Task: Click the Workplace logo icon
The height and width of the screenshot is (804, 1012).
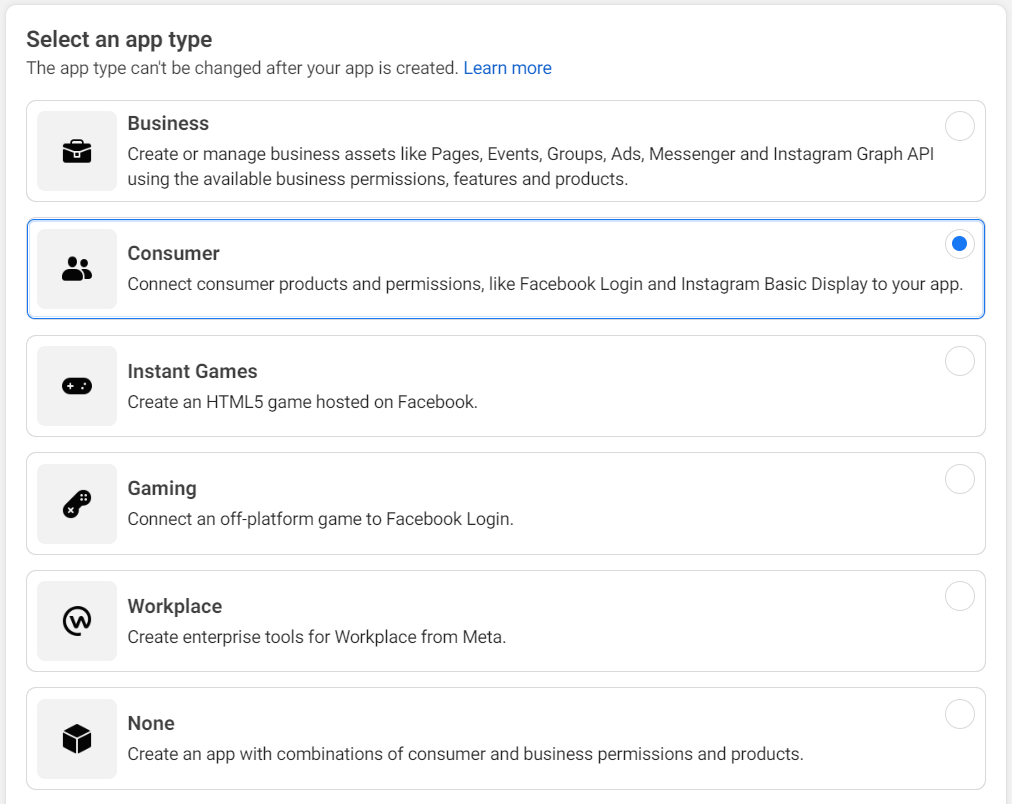Action: (77, 621)
